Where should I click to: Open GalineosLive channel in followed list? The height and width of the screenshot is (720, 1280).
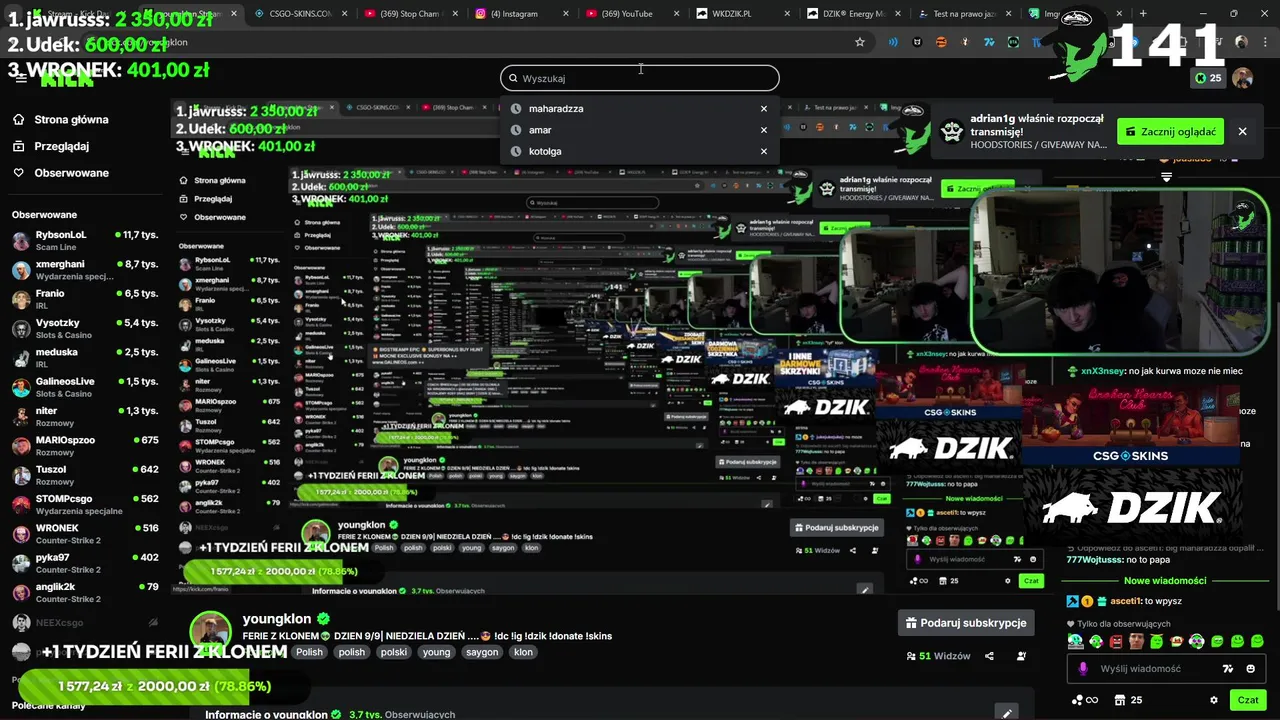85,387
